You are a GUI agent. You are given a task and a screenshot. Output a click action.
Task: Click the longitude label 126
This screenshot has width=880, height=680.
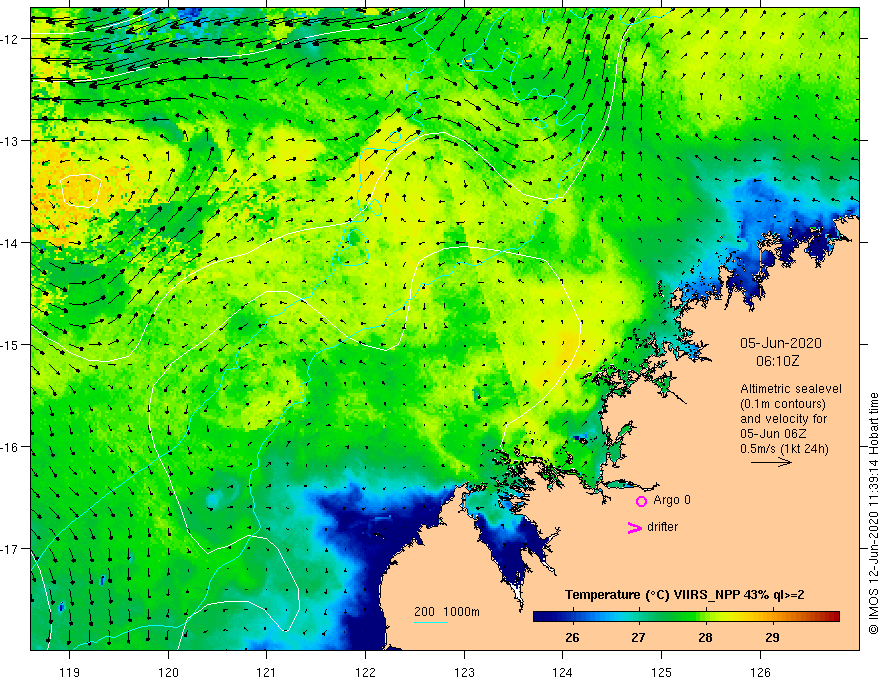760,672
